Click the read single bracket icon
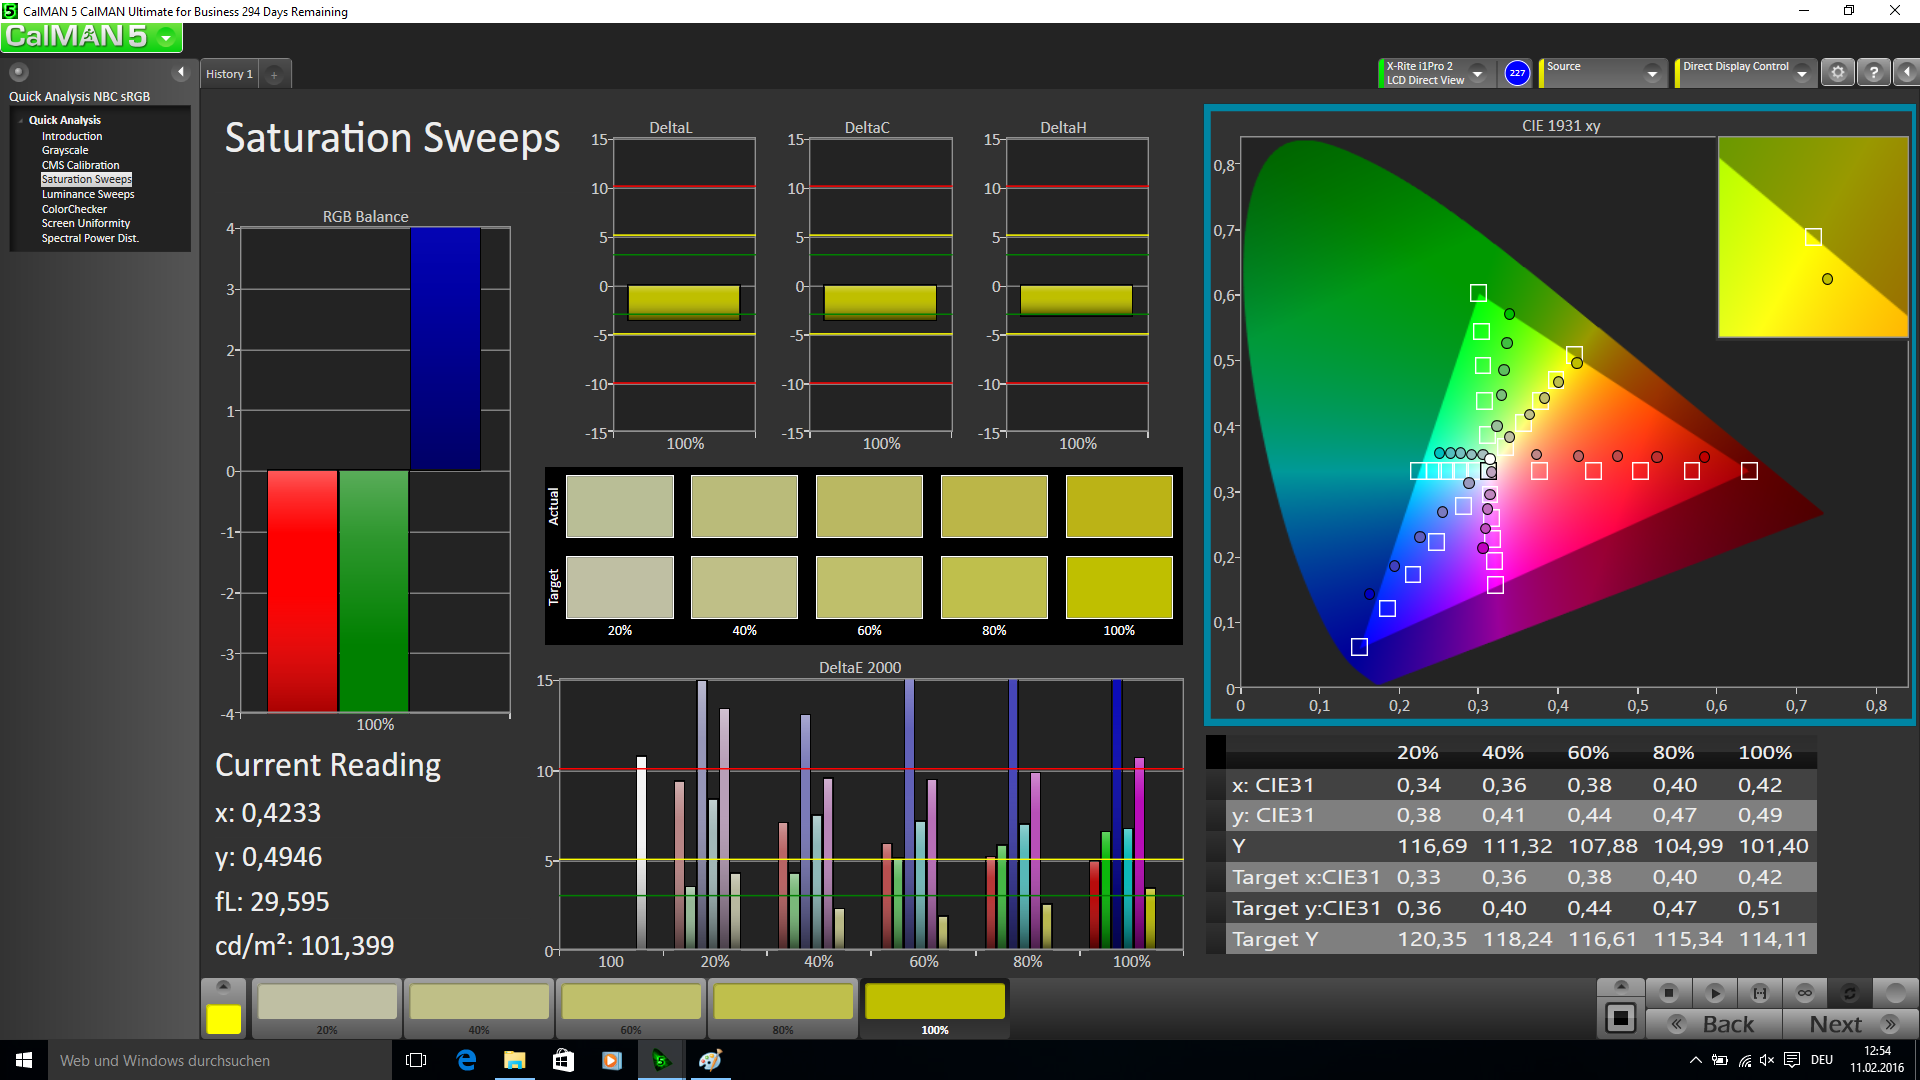 point(1760,993)
